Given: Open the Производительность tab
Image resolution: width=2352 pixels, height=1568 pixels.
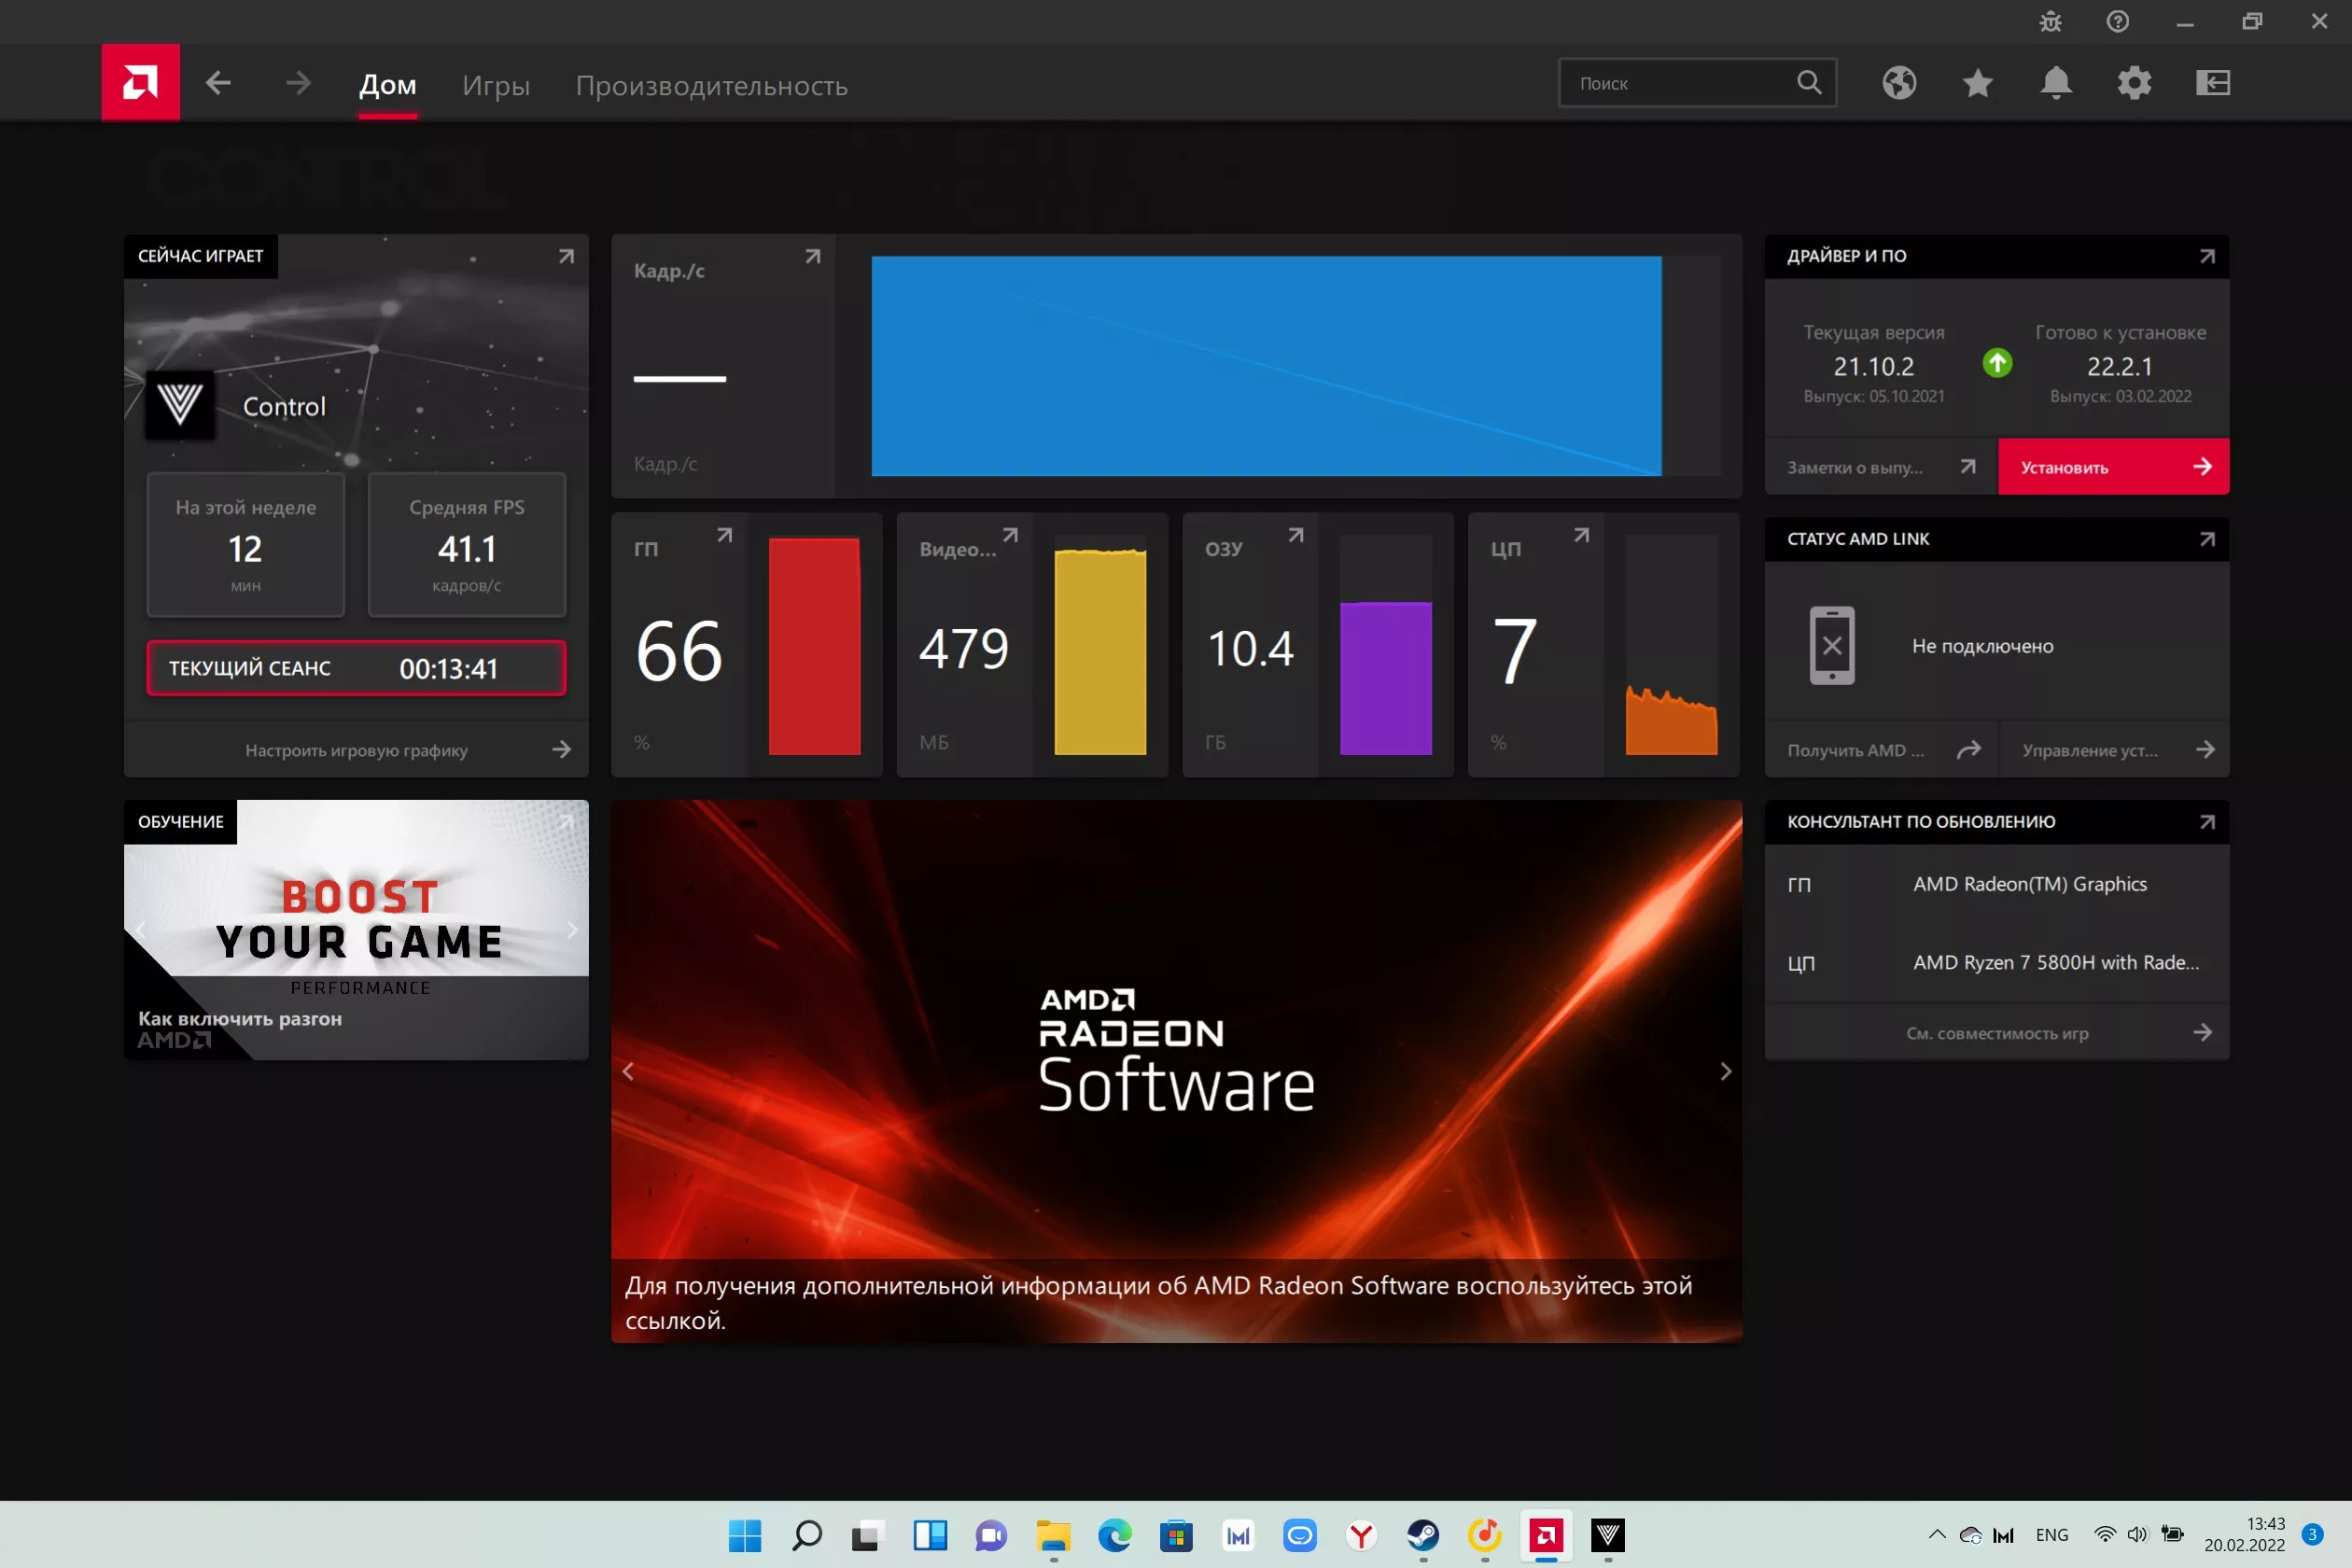Looking at the screenshot, I should [711, 85].
